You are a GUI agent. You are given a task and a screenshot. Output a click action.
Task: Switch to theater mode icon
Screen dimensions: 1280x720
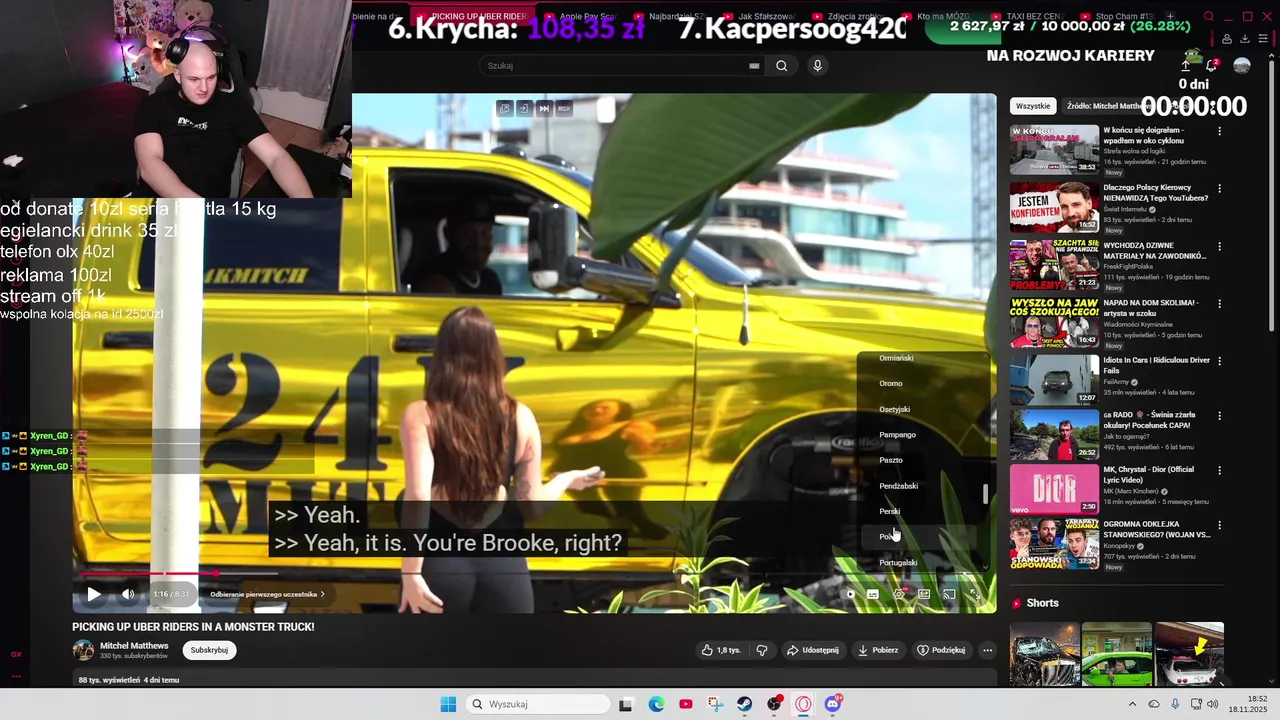pyautogui.click(x=924, y=594)
